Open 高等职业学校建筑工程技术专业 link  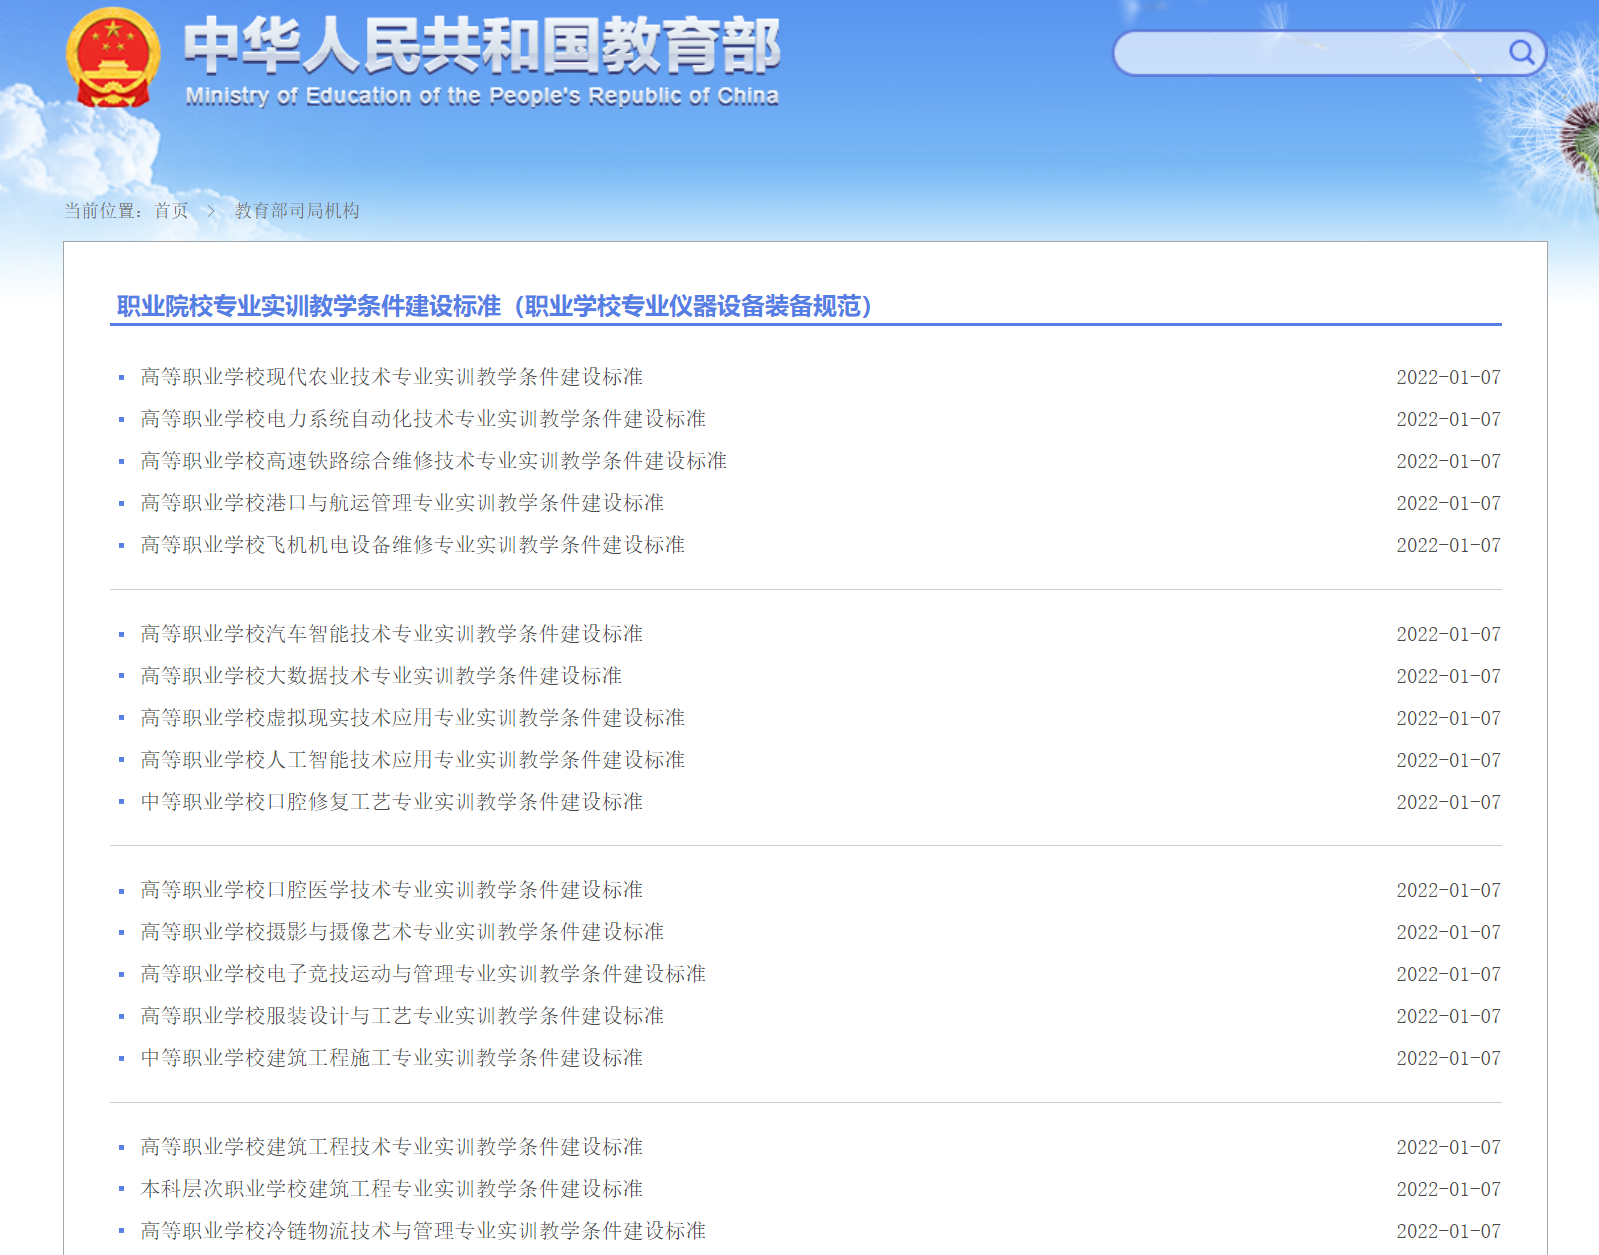[x=391, y=1147]
